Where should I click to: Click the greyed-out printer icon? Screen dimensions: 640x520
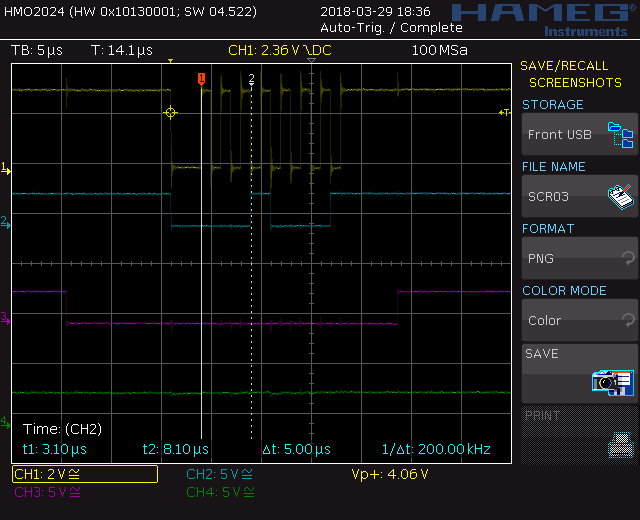(621, 445)
